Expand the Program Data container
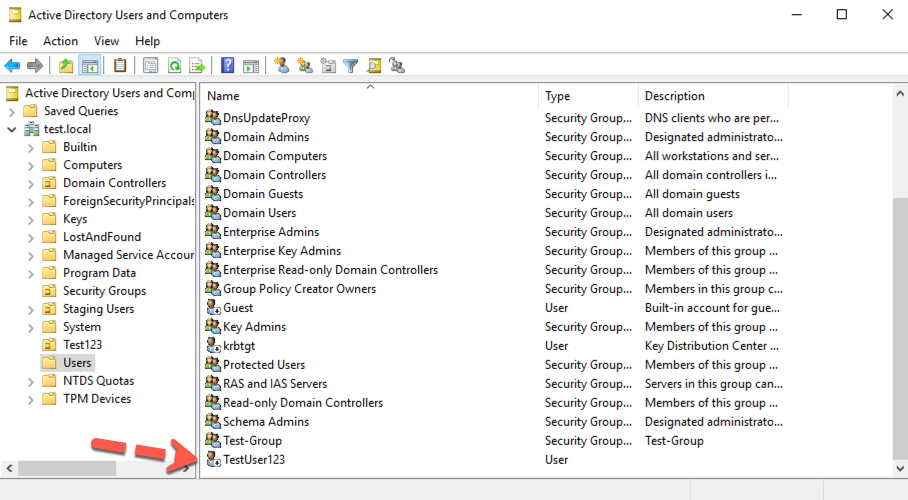 [31, 273]
